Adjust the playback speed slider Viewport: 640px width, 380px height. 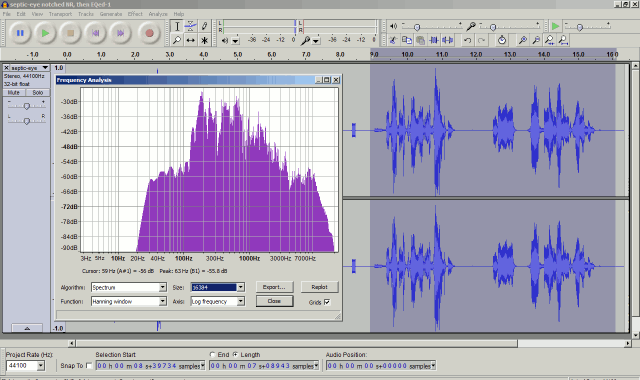tap(579, 27)
